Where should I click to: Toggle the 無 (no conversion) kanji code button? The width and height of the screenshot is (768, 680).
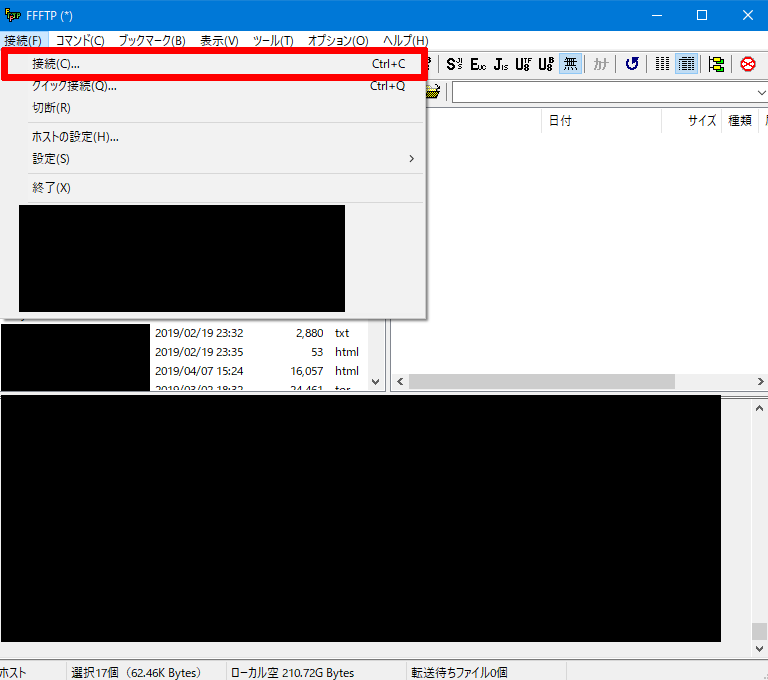[x=570, y=64]
